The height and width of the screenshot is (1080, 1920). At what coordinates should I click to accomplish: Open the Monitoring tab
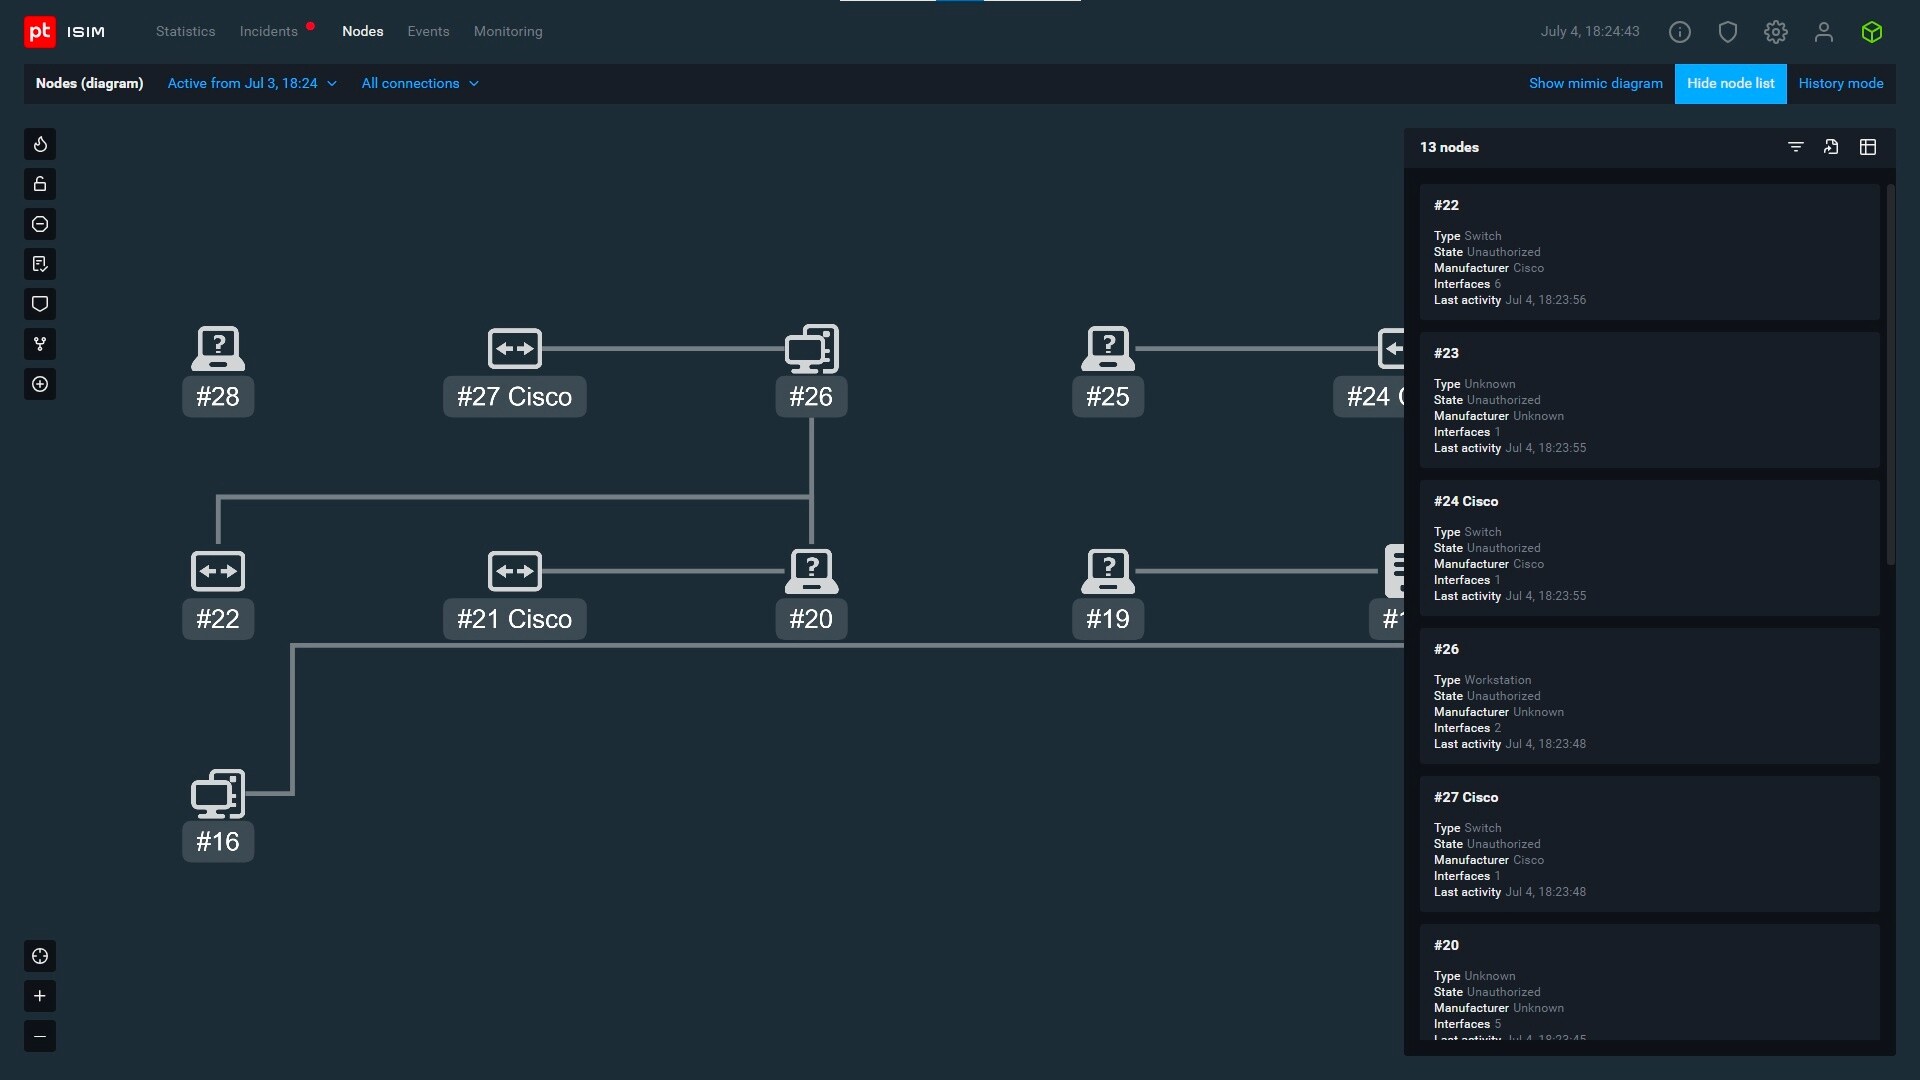point(508,31)
